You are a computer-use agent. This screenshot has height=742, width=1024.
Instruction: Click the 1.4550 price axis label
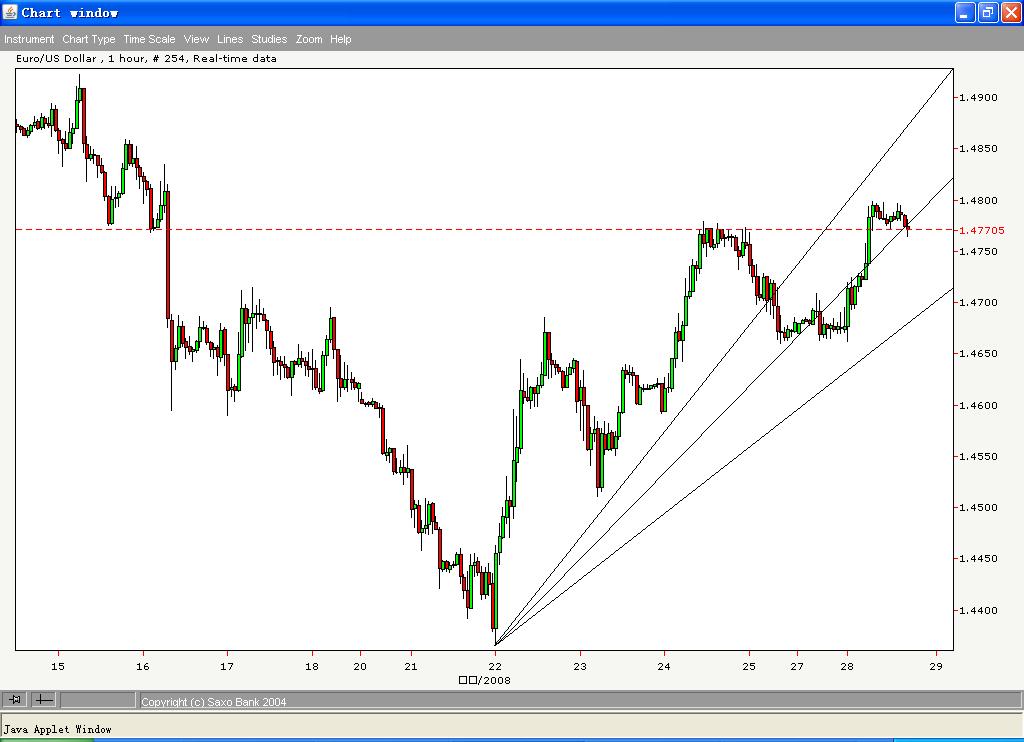978,456
